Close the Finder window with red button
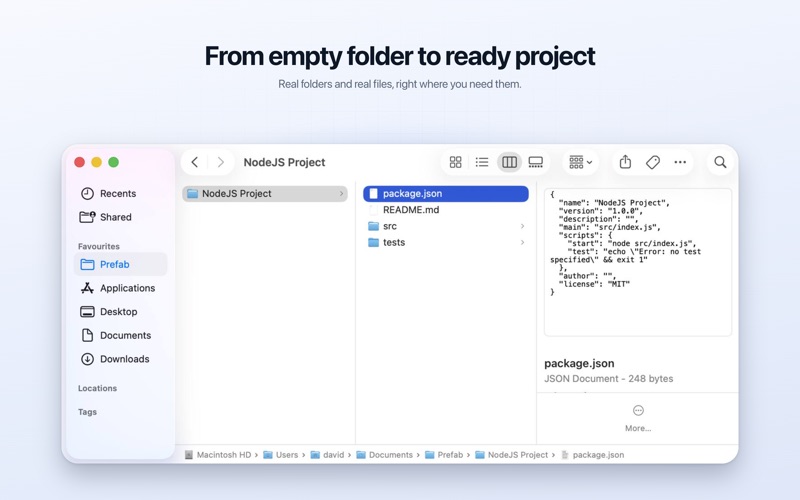Screen dimensions: 800x500 pyautogui.click(x=80, y=162)
